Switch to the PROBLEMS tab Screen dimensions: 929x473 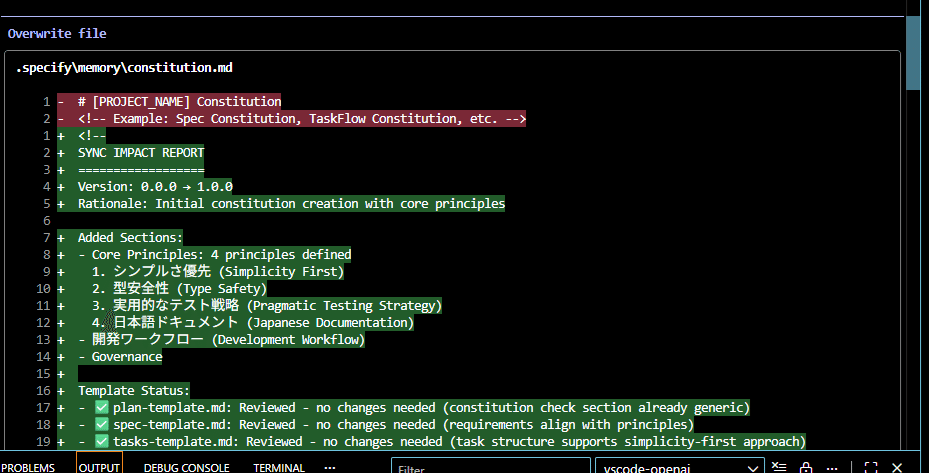[x=27, y=467]
